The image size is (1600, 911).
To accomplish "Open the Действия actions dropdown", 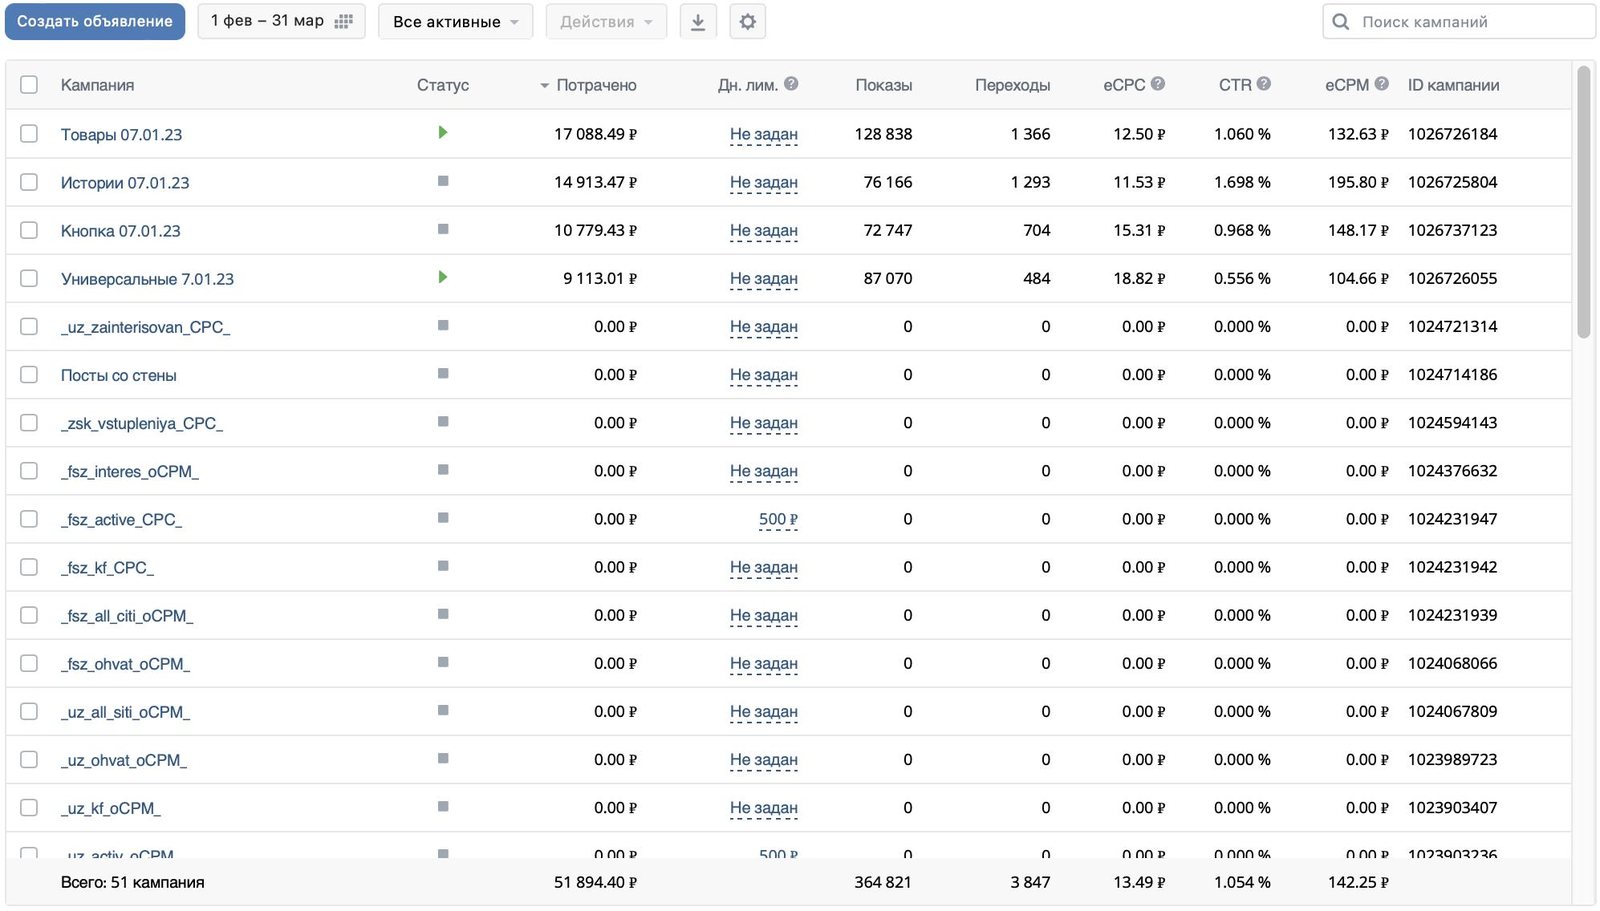I will tap(606, 21).
